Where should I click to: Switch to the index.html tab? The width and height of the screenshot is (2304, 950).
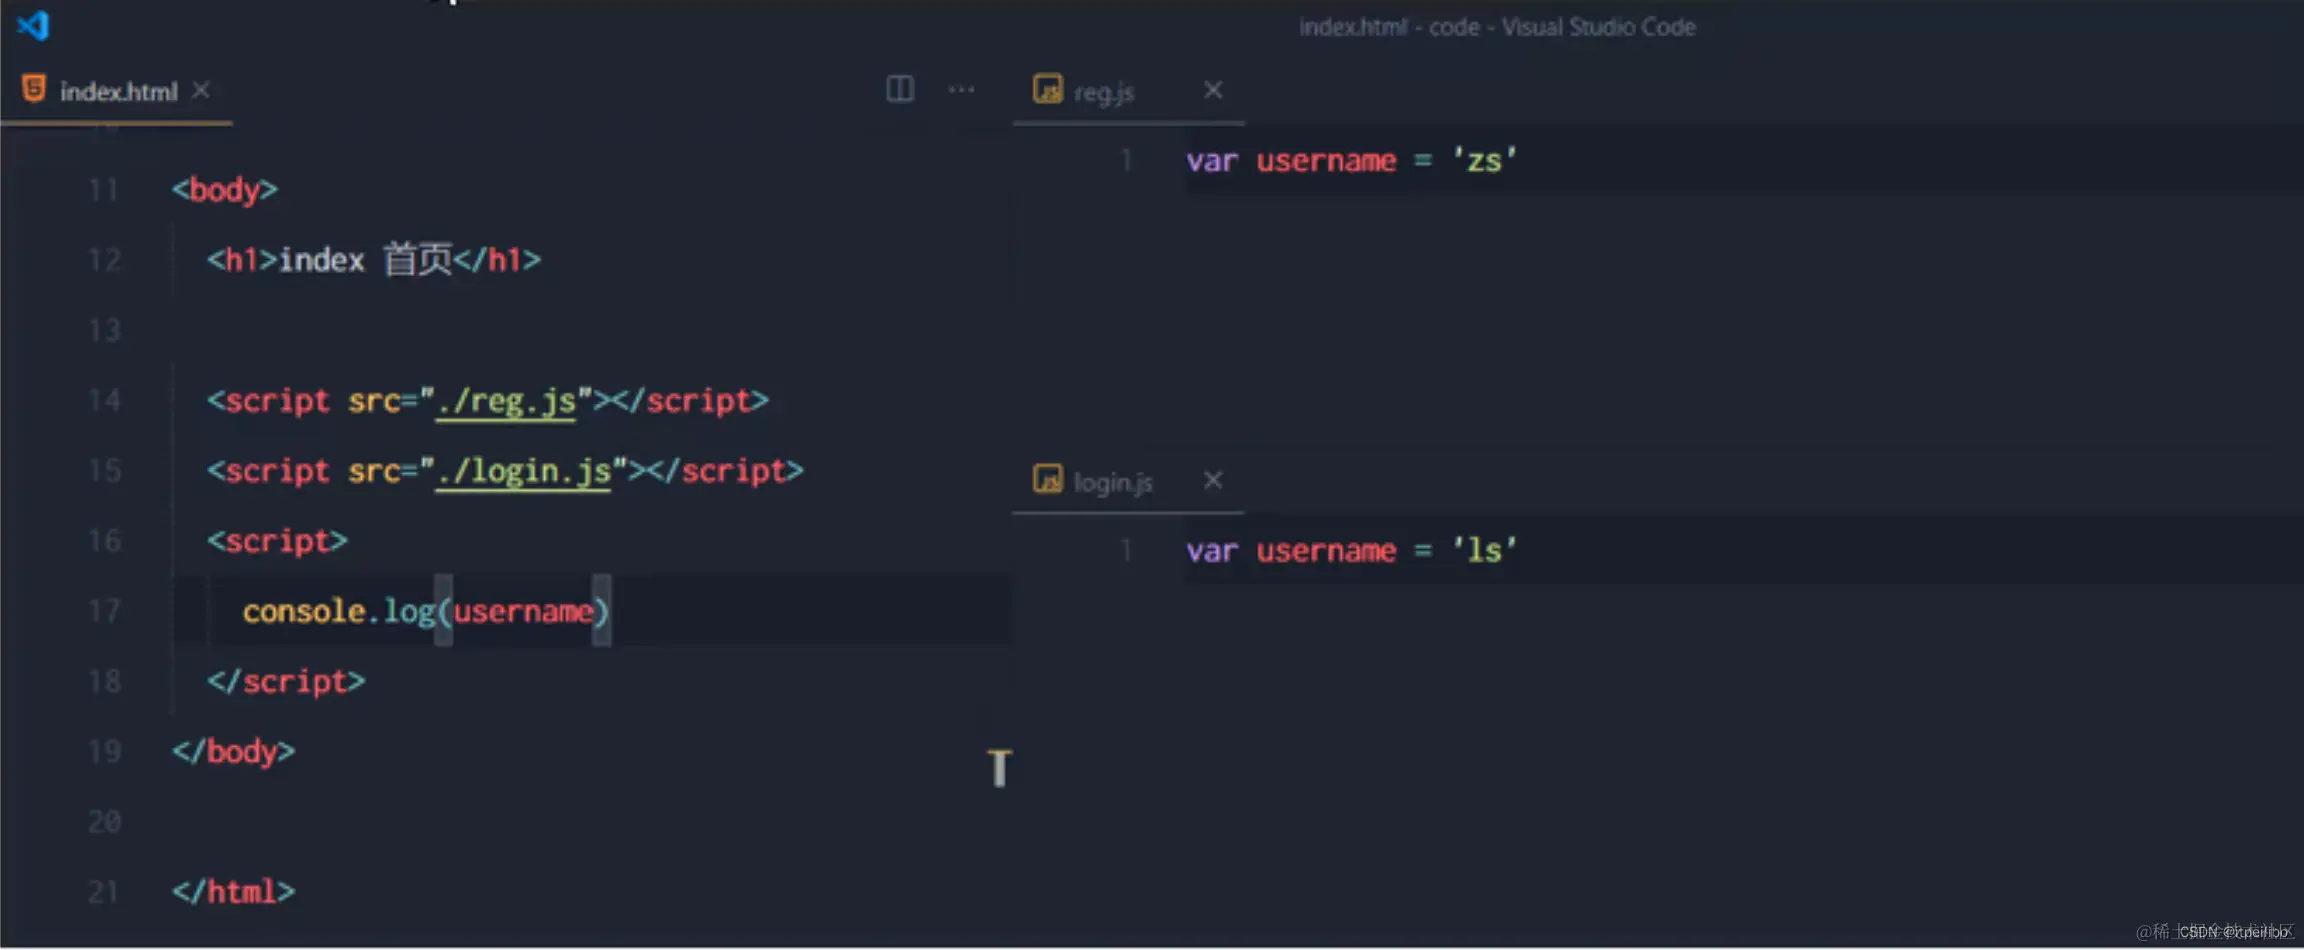[x=117, y=92]
